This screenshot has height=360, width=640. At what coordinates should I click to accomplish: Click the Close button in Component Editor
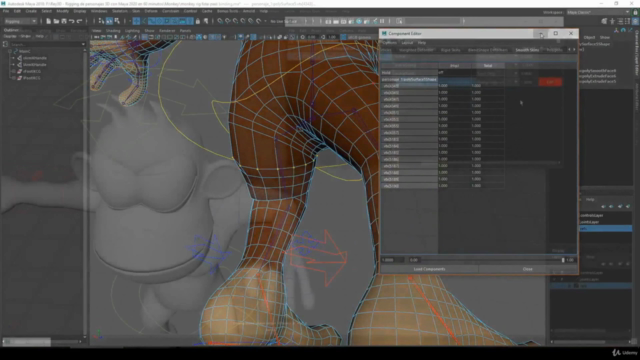click(528, 269)
